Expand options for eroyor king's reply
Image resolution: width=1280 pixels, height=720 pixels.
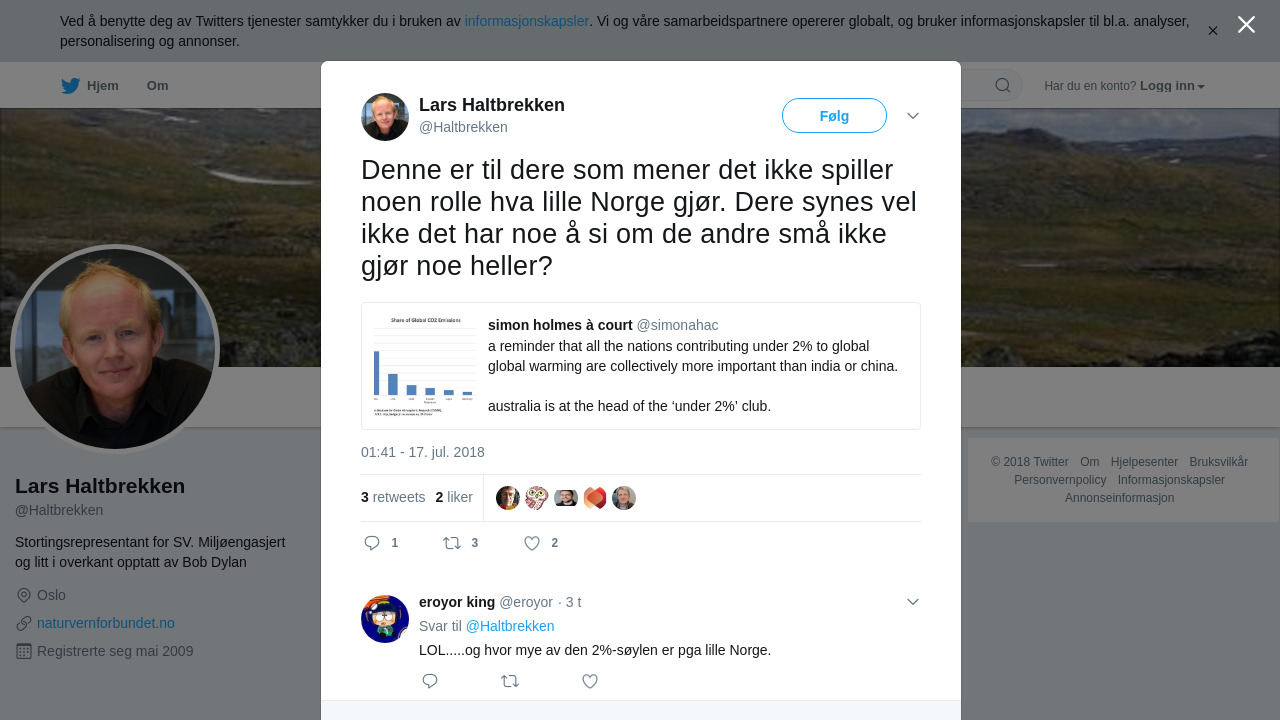click(912, 602)
